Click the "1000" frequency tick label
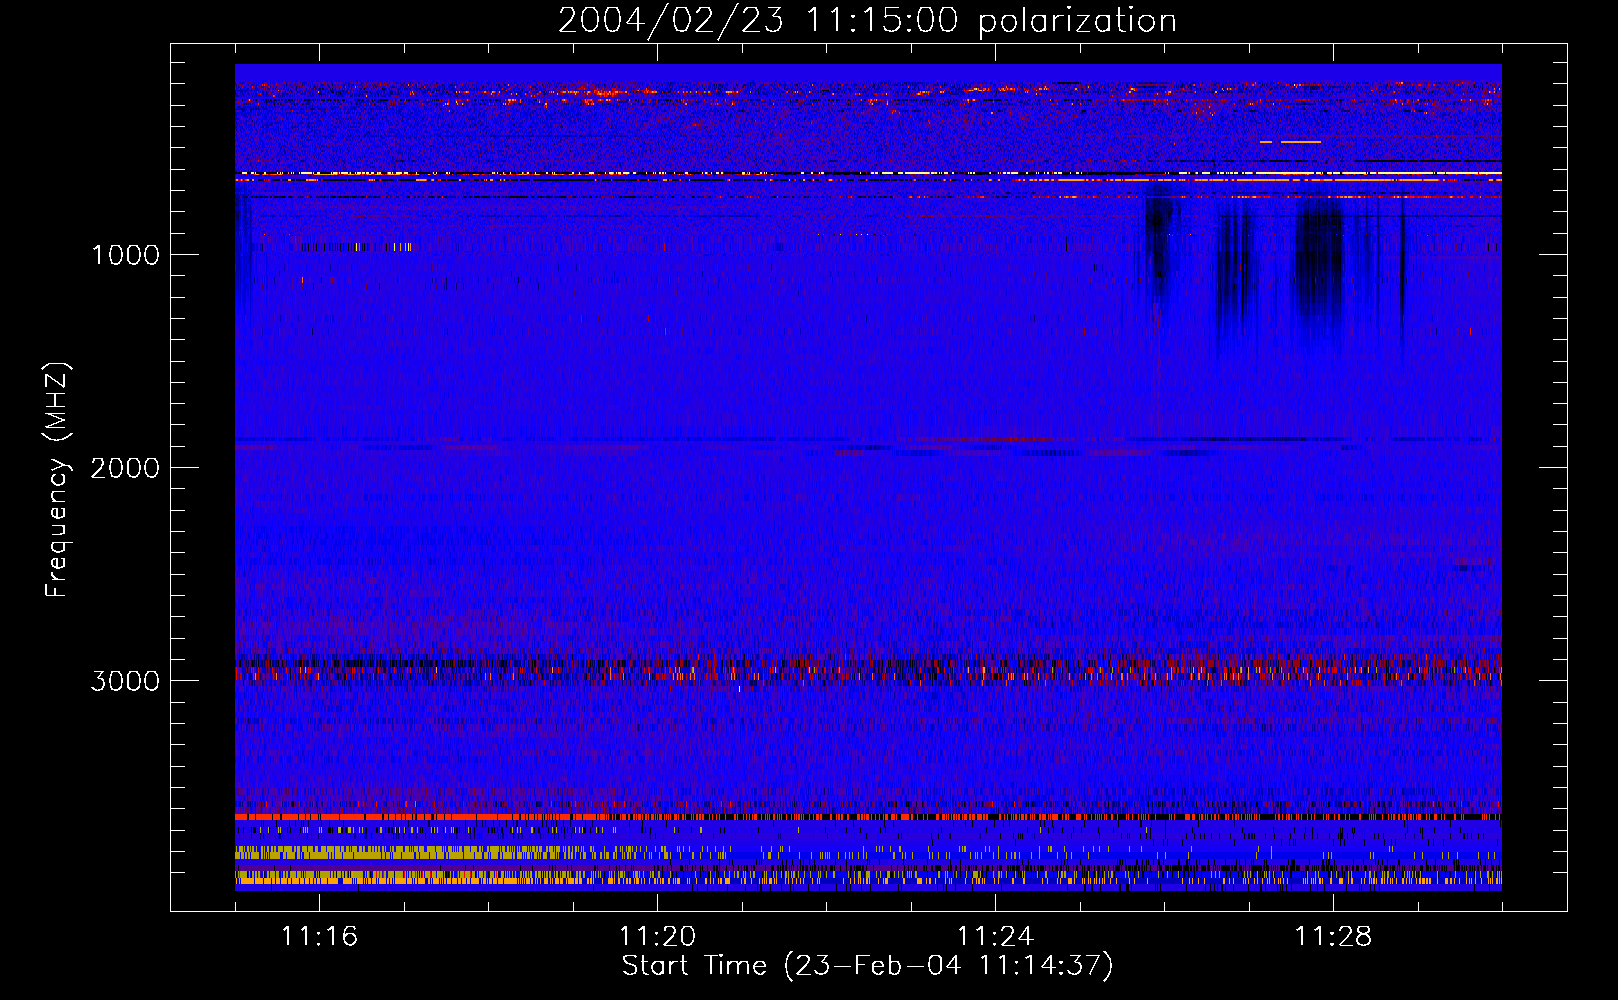The height and width of the screenshot is (1000, 1618). pos(125,255)
